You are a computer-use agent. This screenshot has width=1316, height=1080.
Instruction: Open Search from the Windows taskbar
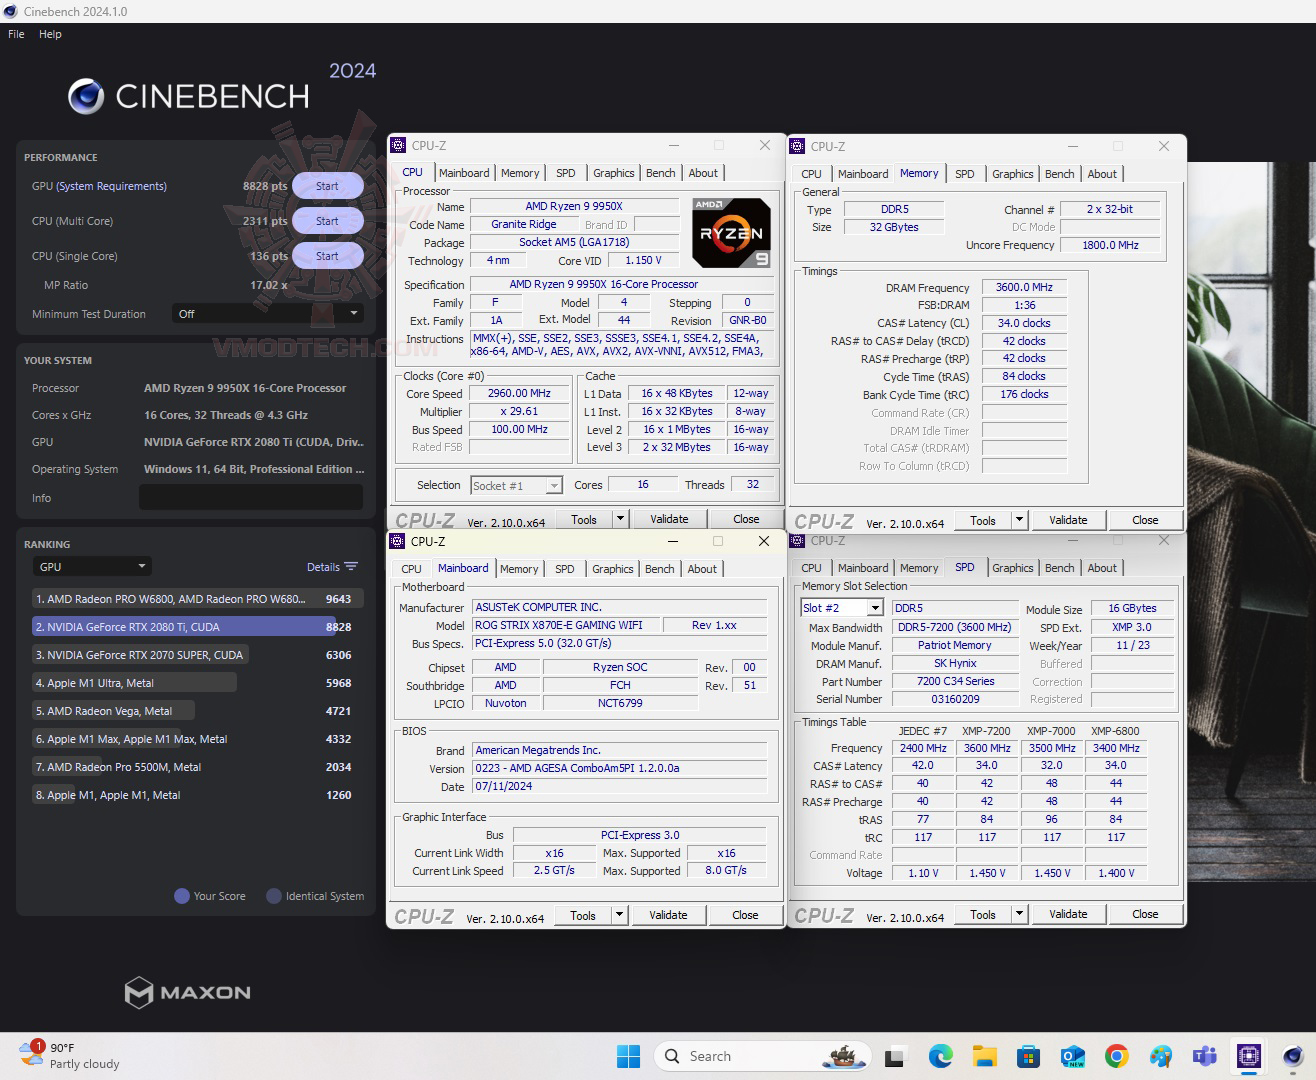click(x=762, y=1055)
